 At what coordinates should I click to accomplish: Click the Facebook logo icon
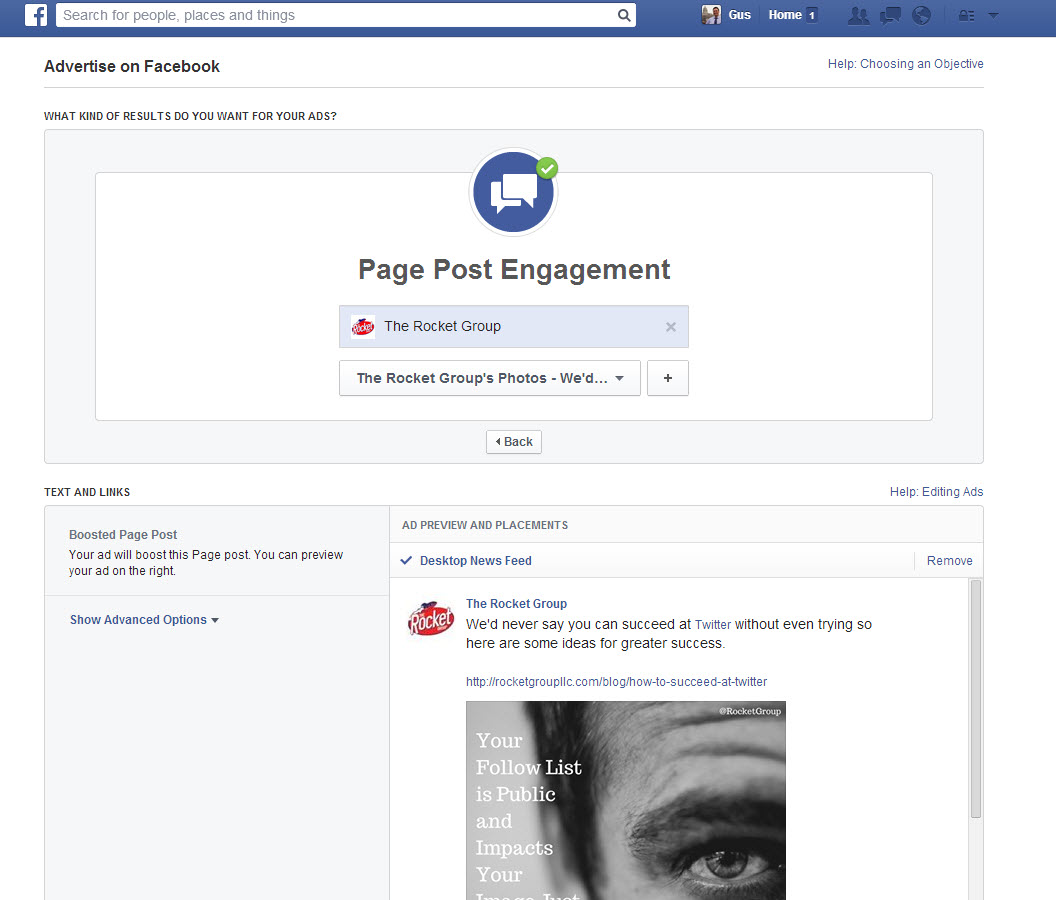pos(36,15)
